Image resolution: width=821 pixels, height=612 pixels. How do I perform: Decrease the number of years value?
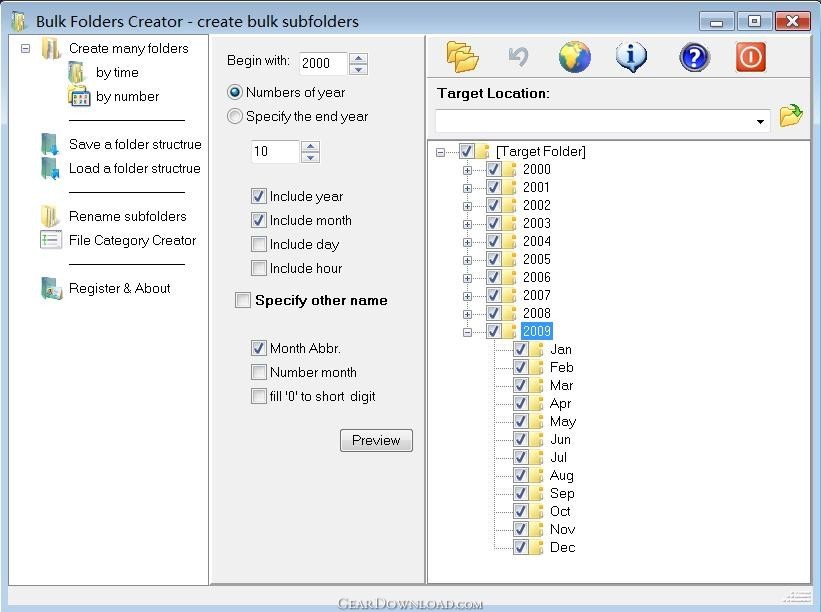tap(310, 157)
